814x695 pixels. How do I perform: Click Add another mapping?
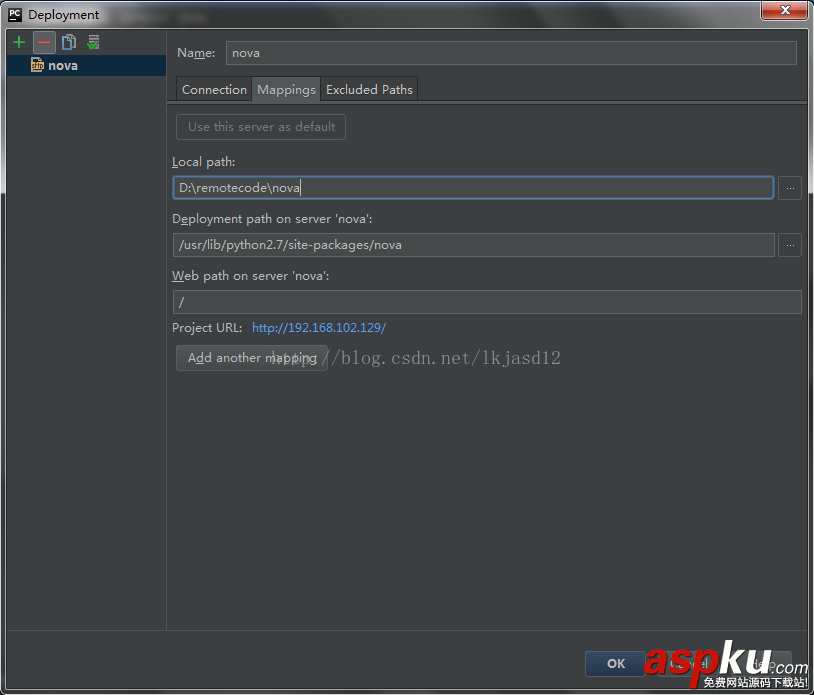[251, 357]
